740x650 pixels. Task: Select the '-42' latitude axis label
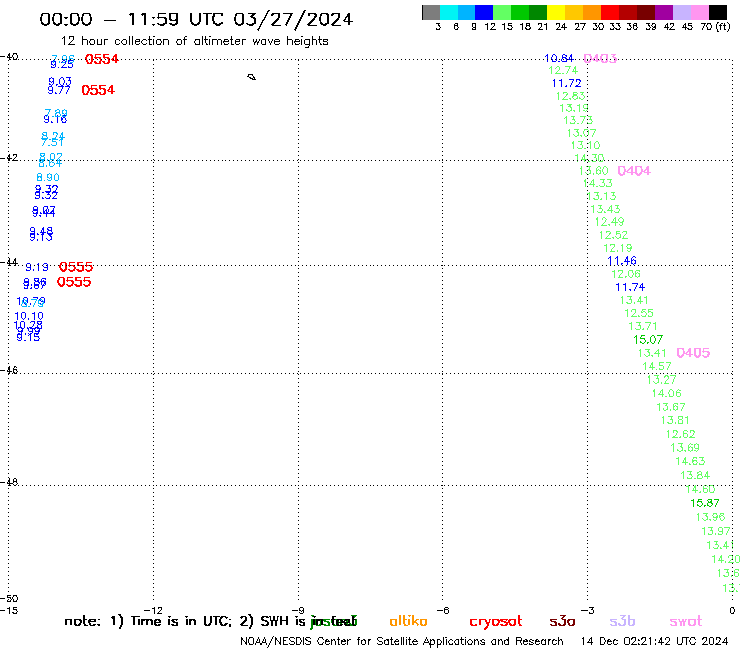(x=9, y=157)
